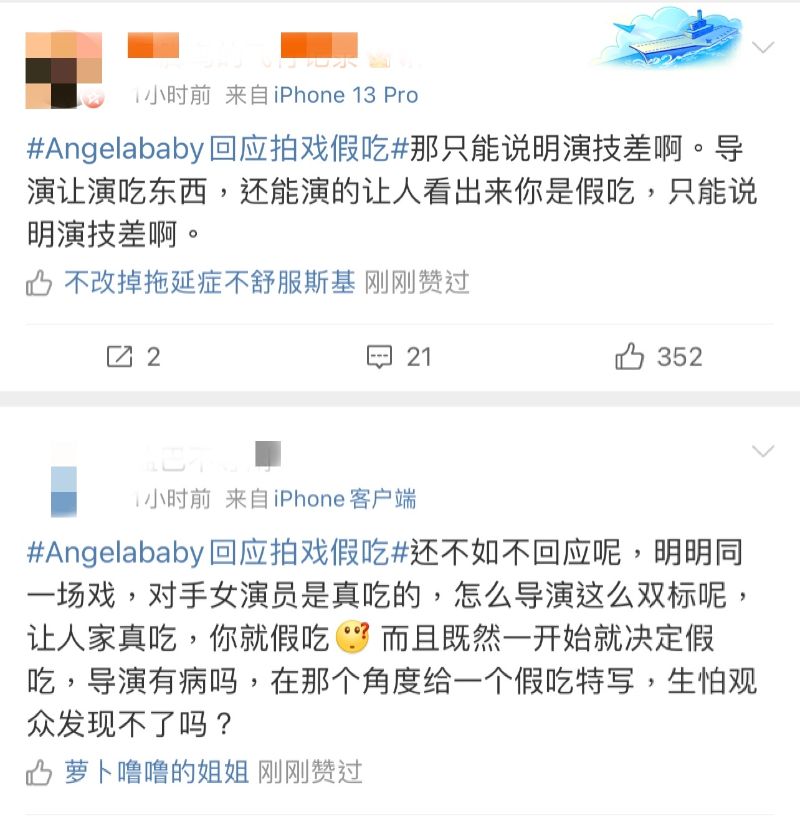The image size is (800, 824).
Task: Tap thumbs-up icon beside 萝卜噜噜的姐姐
Action: (x=39, y=772)
